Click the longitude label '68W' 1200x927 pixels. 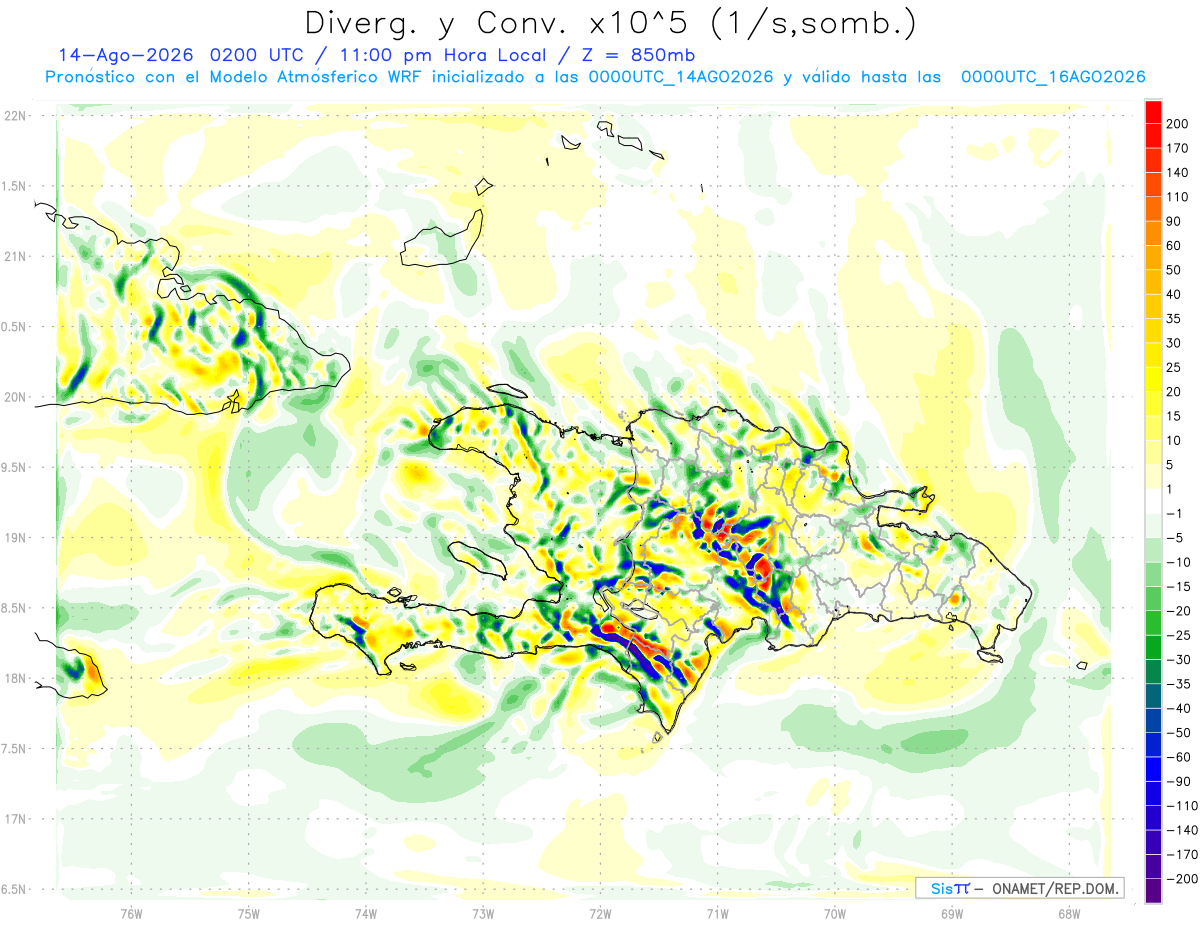click(x=1068, y=914)
